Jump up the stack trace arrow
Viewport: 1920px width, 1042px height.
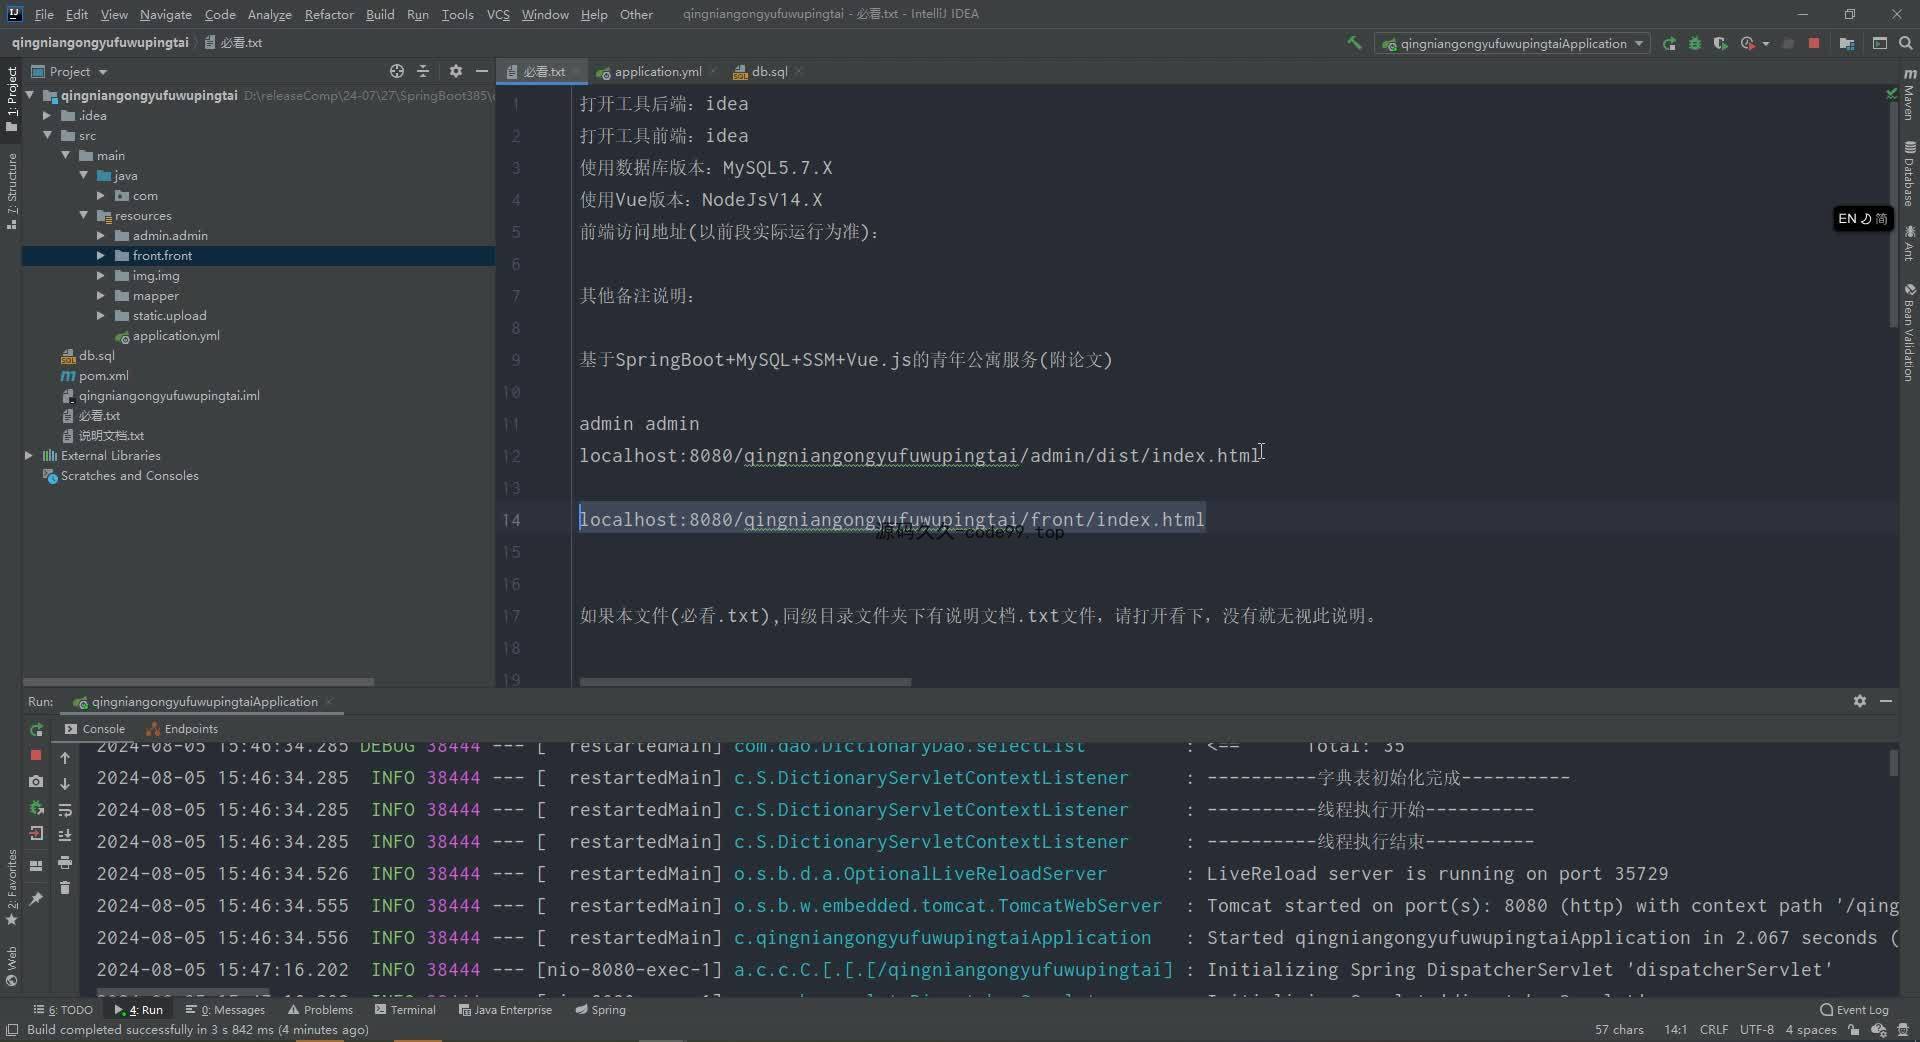point(65,758)
